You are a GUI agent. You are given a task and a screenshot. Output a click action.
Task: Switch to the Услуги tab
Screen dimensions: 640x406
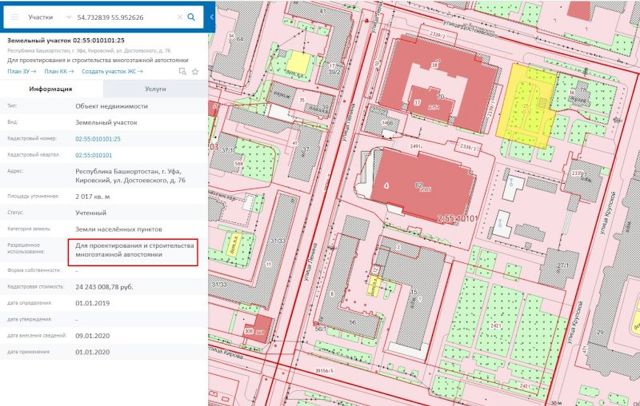[155, 89]
